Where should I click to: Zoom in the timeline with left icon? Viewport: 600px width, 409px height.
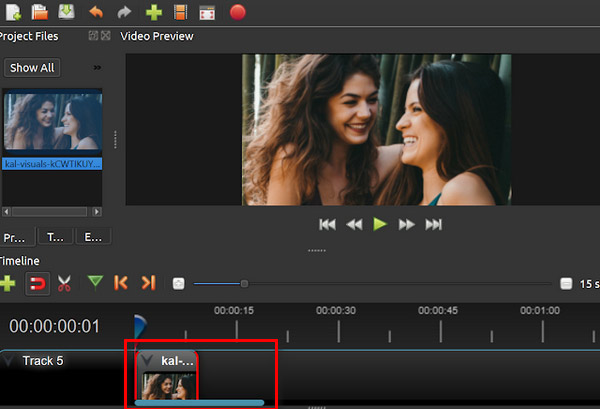(178, 284)
